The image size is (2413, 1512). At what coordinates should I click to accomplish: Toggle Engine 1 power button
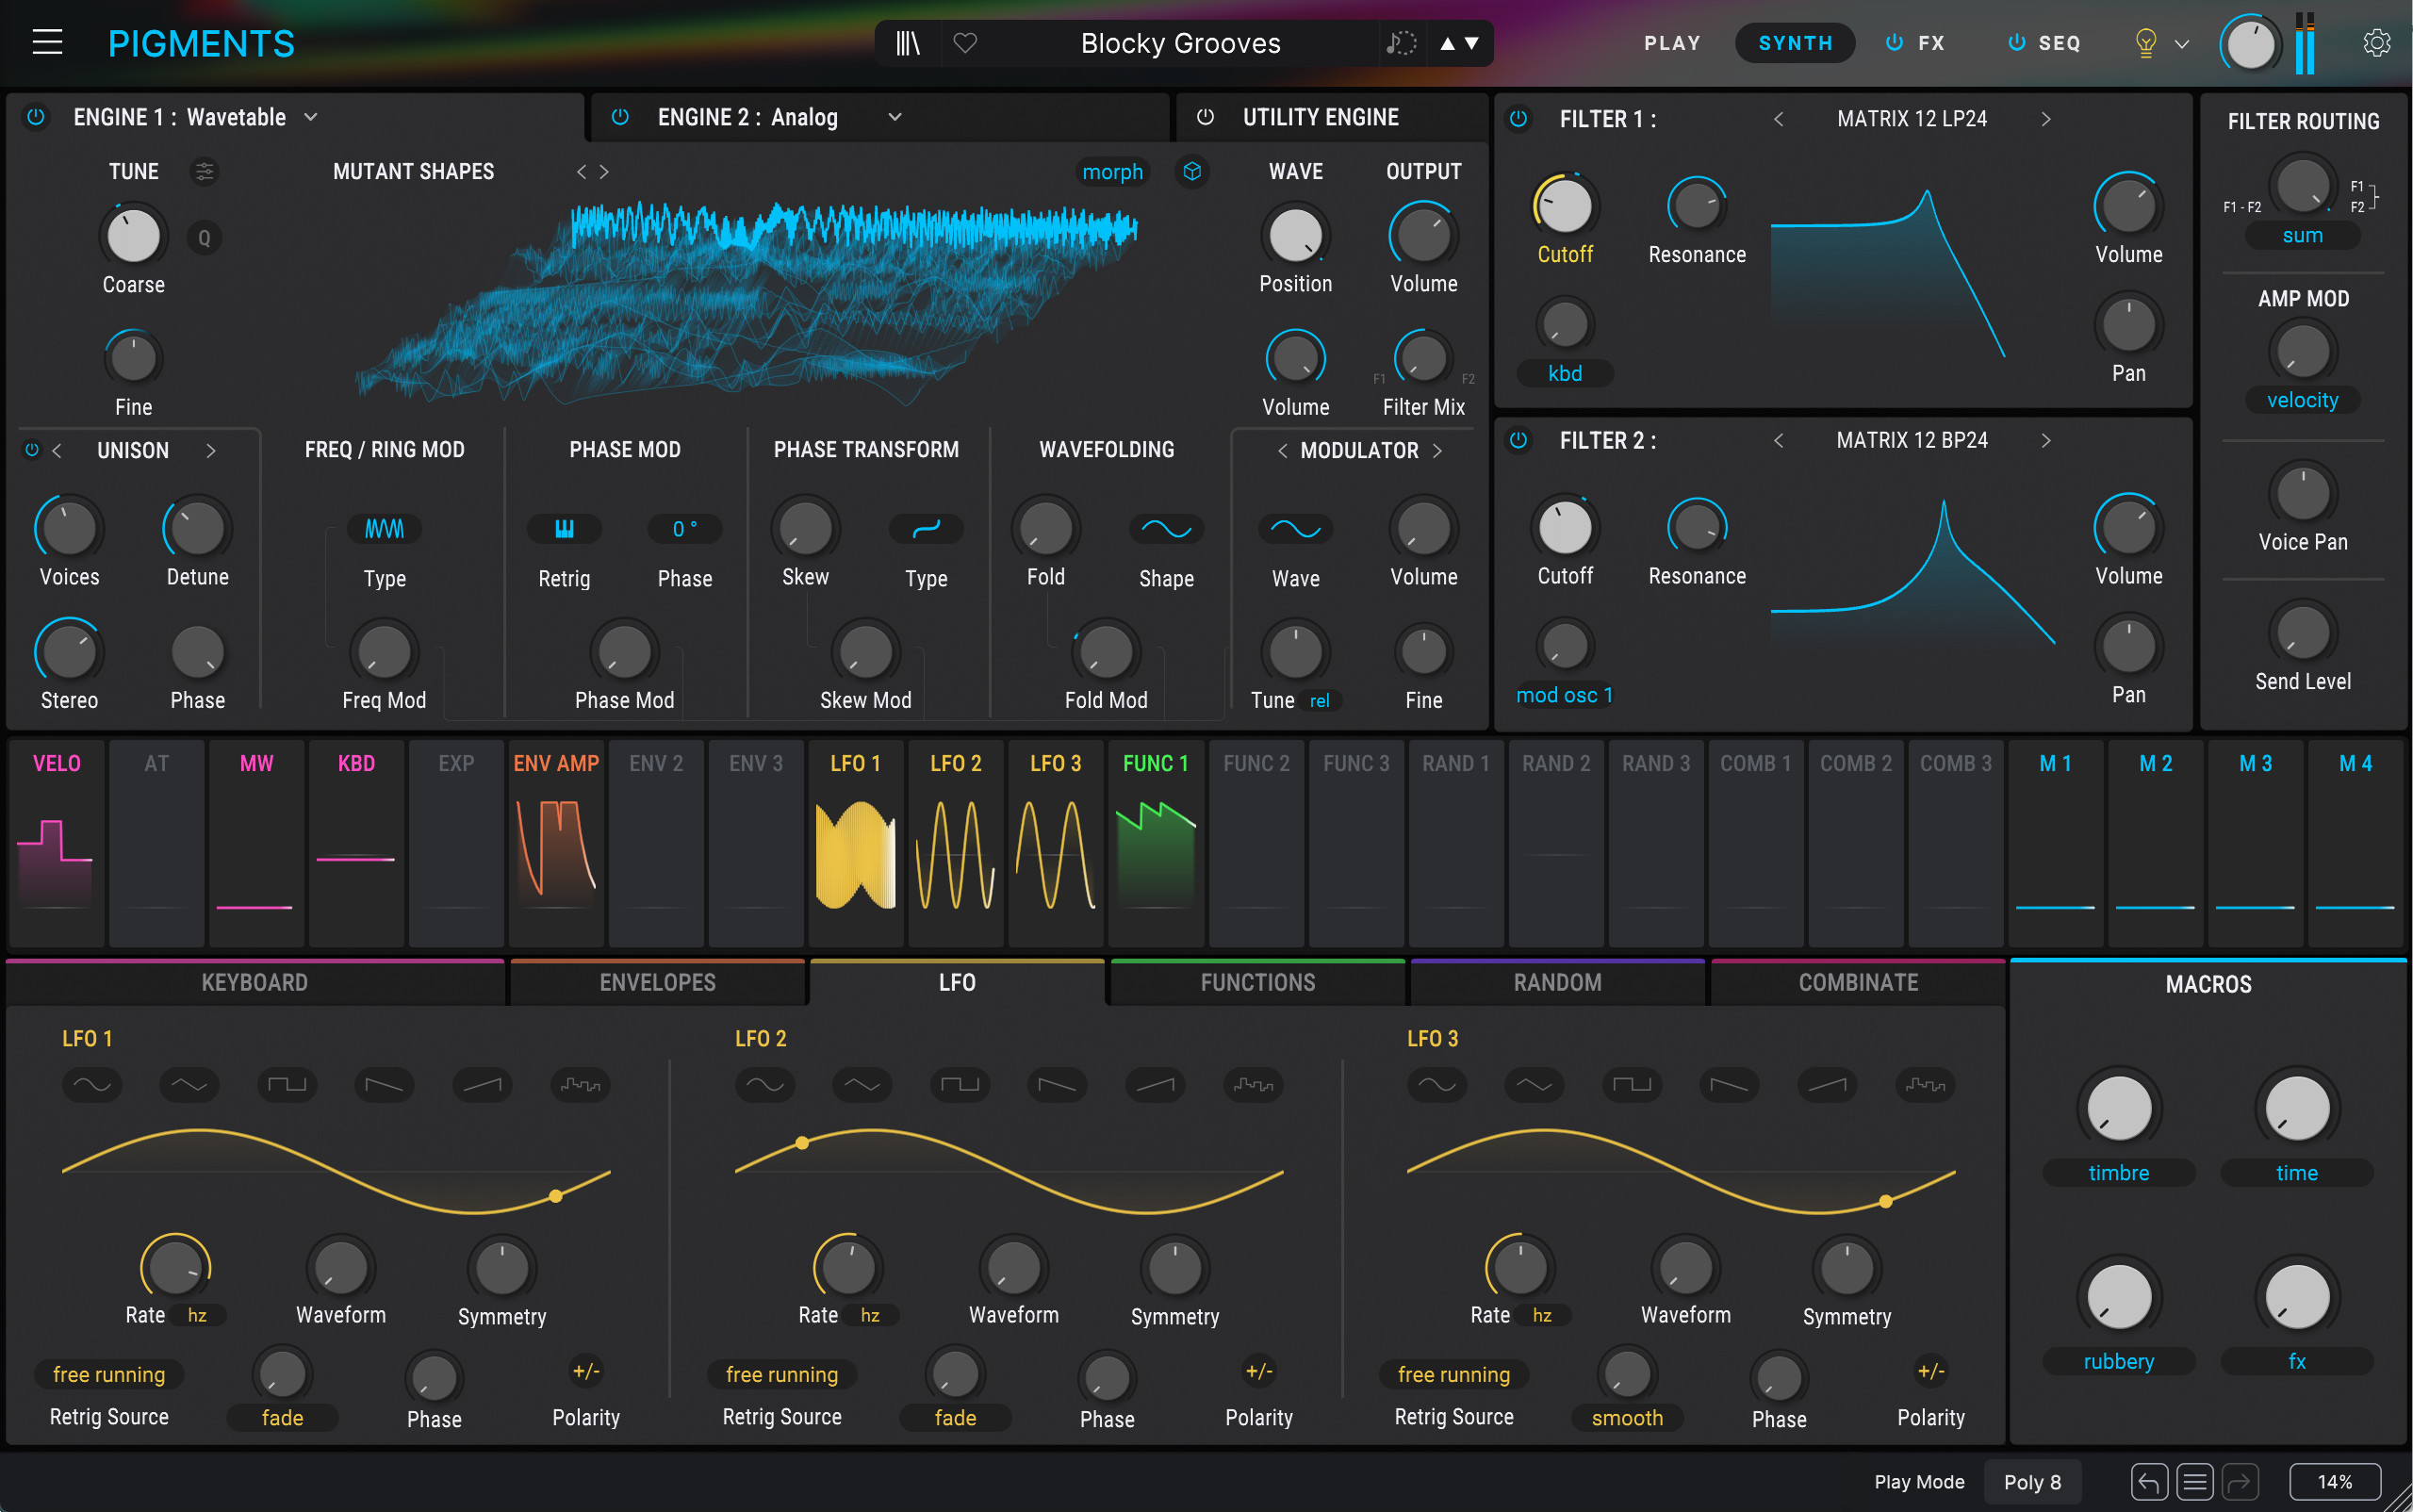point(36,117)
